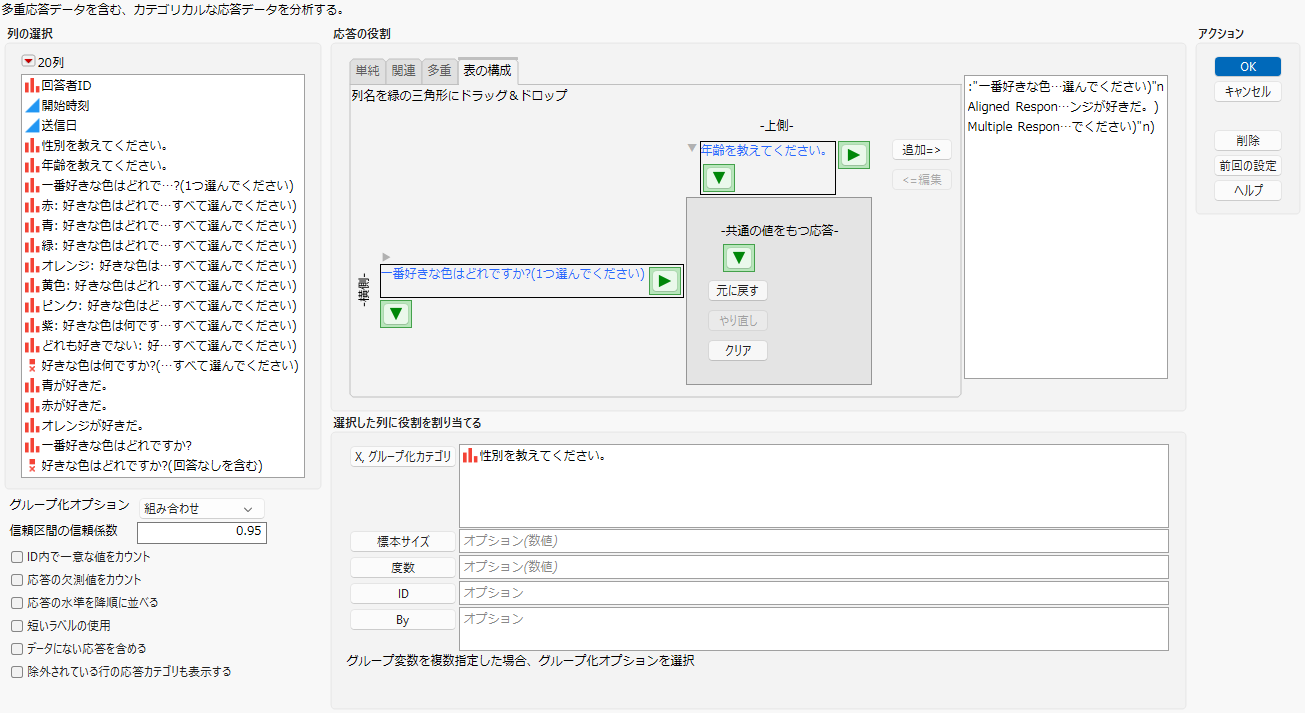1305x713 pixels.
Task: Switch to the 多重 tab
Action: (x=439, y=70)
